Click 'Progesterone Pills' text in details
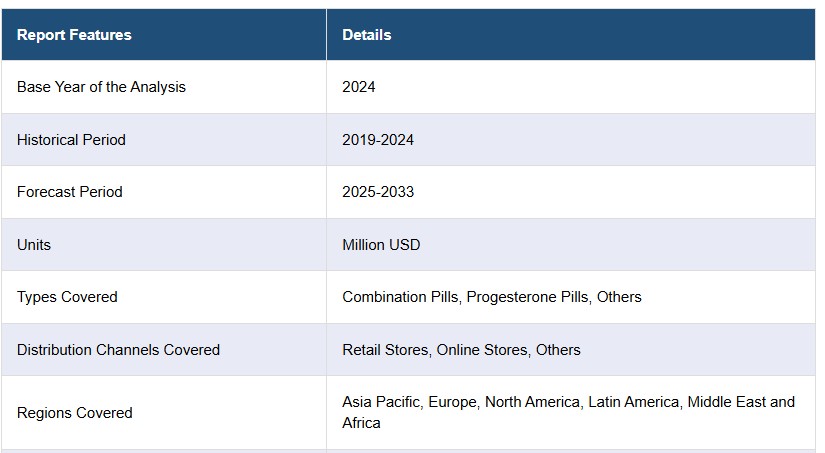The height and width of the screenshot is (453, 825). pyautogui.click(x=527, y=297)
